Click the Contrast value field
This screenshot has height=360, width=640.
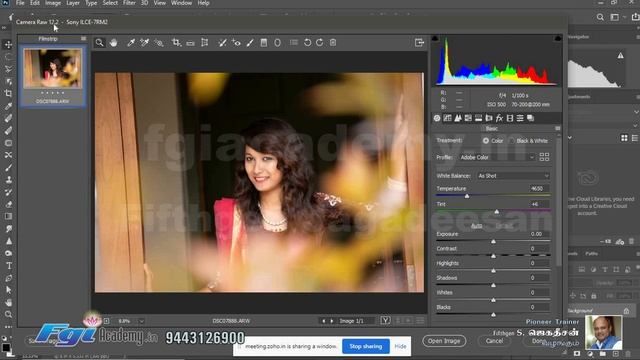click(x=538, y=249)
